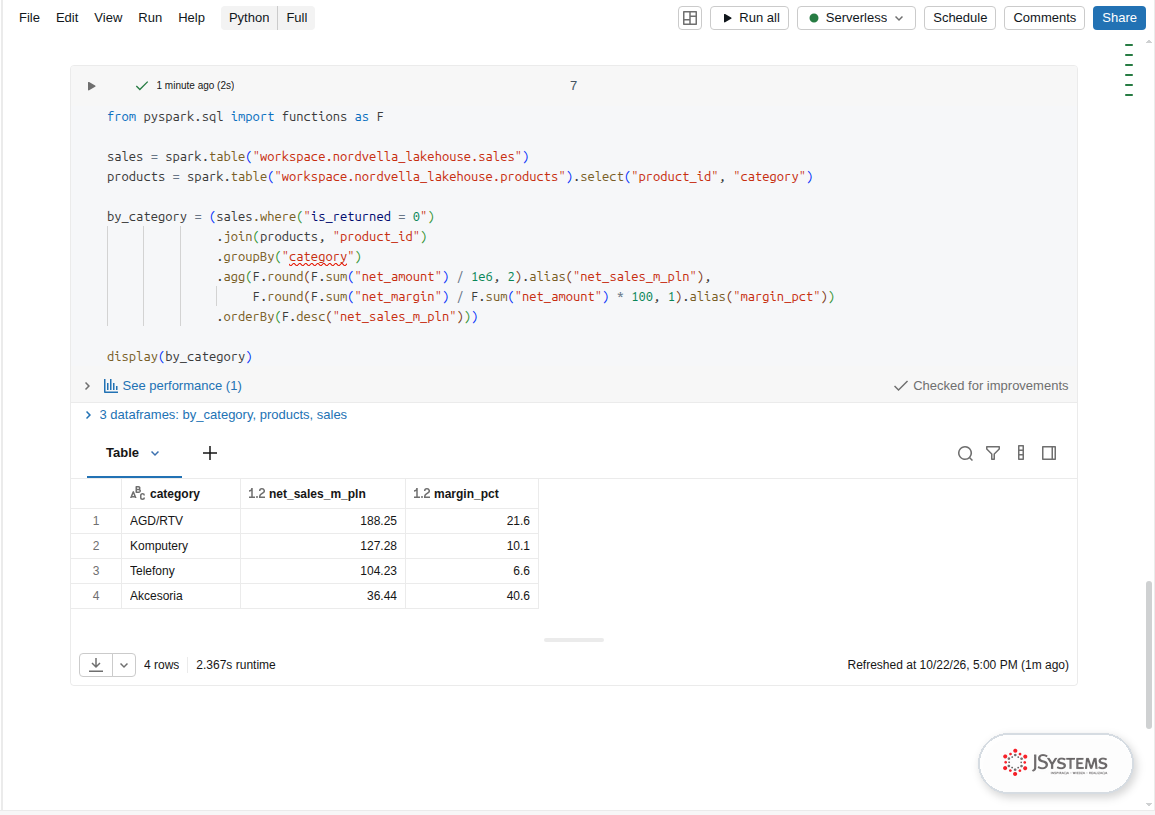The image size is (1155, 815).
Task: Sort by the category column header
Action: 181,494
